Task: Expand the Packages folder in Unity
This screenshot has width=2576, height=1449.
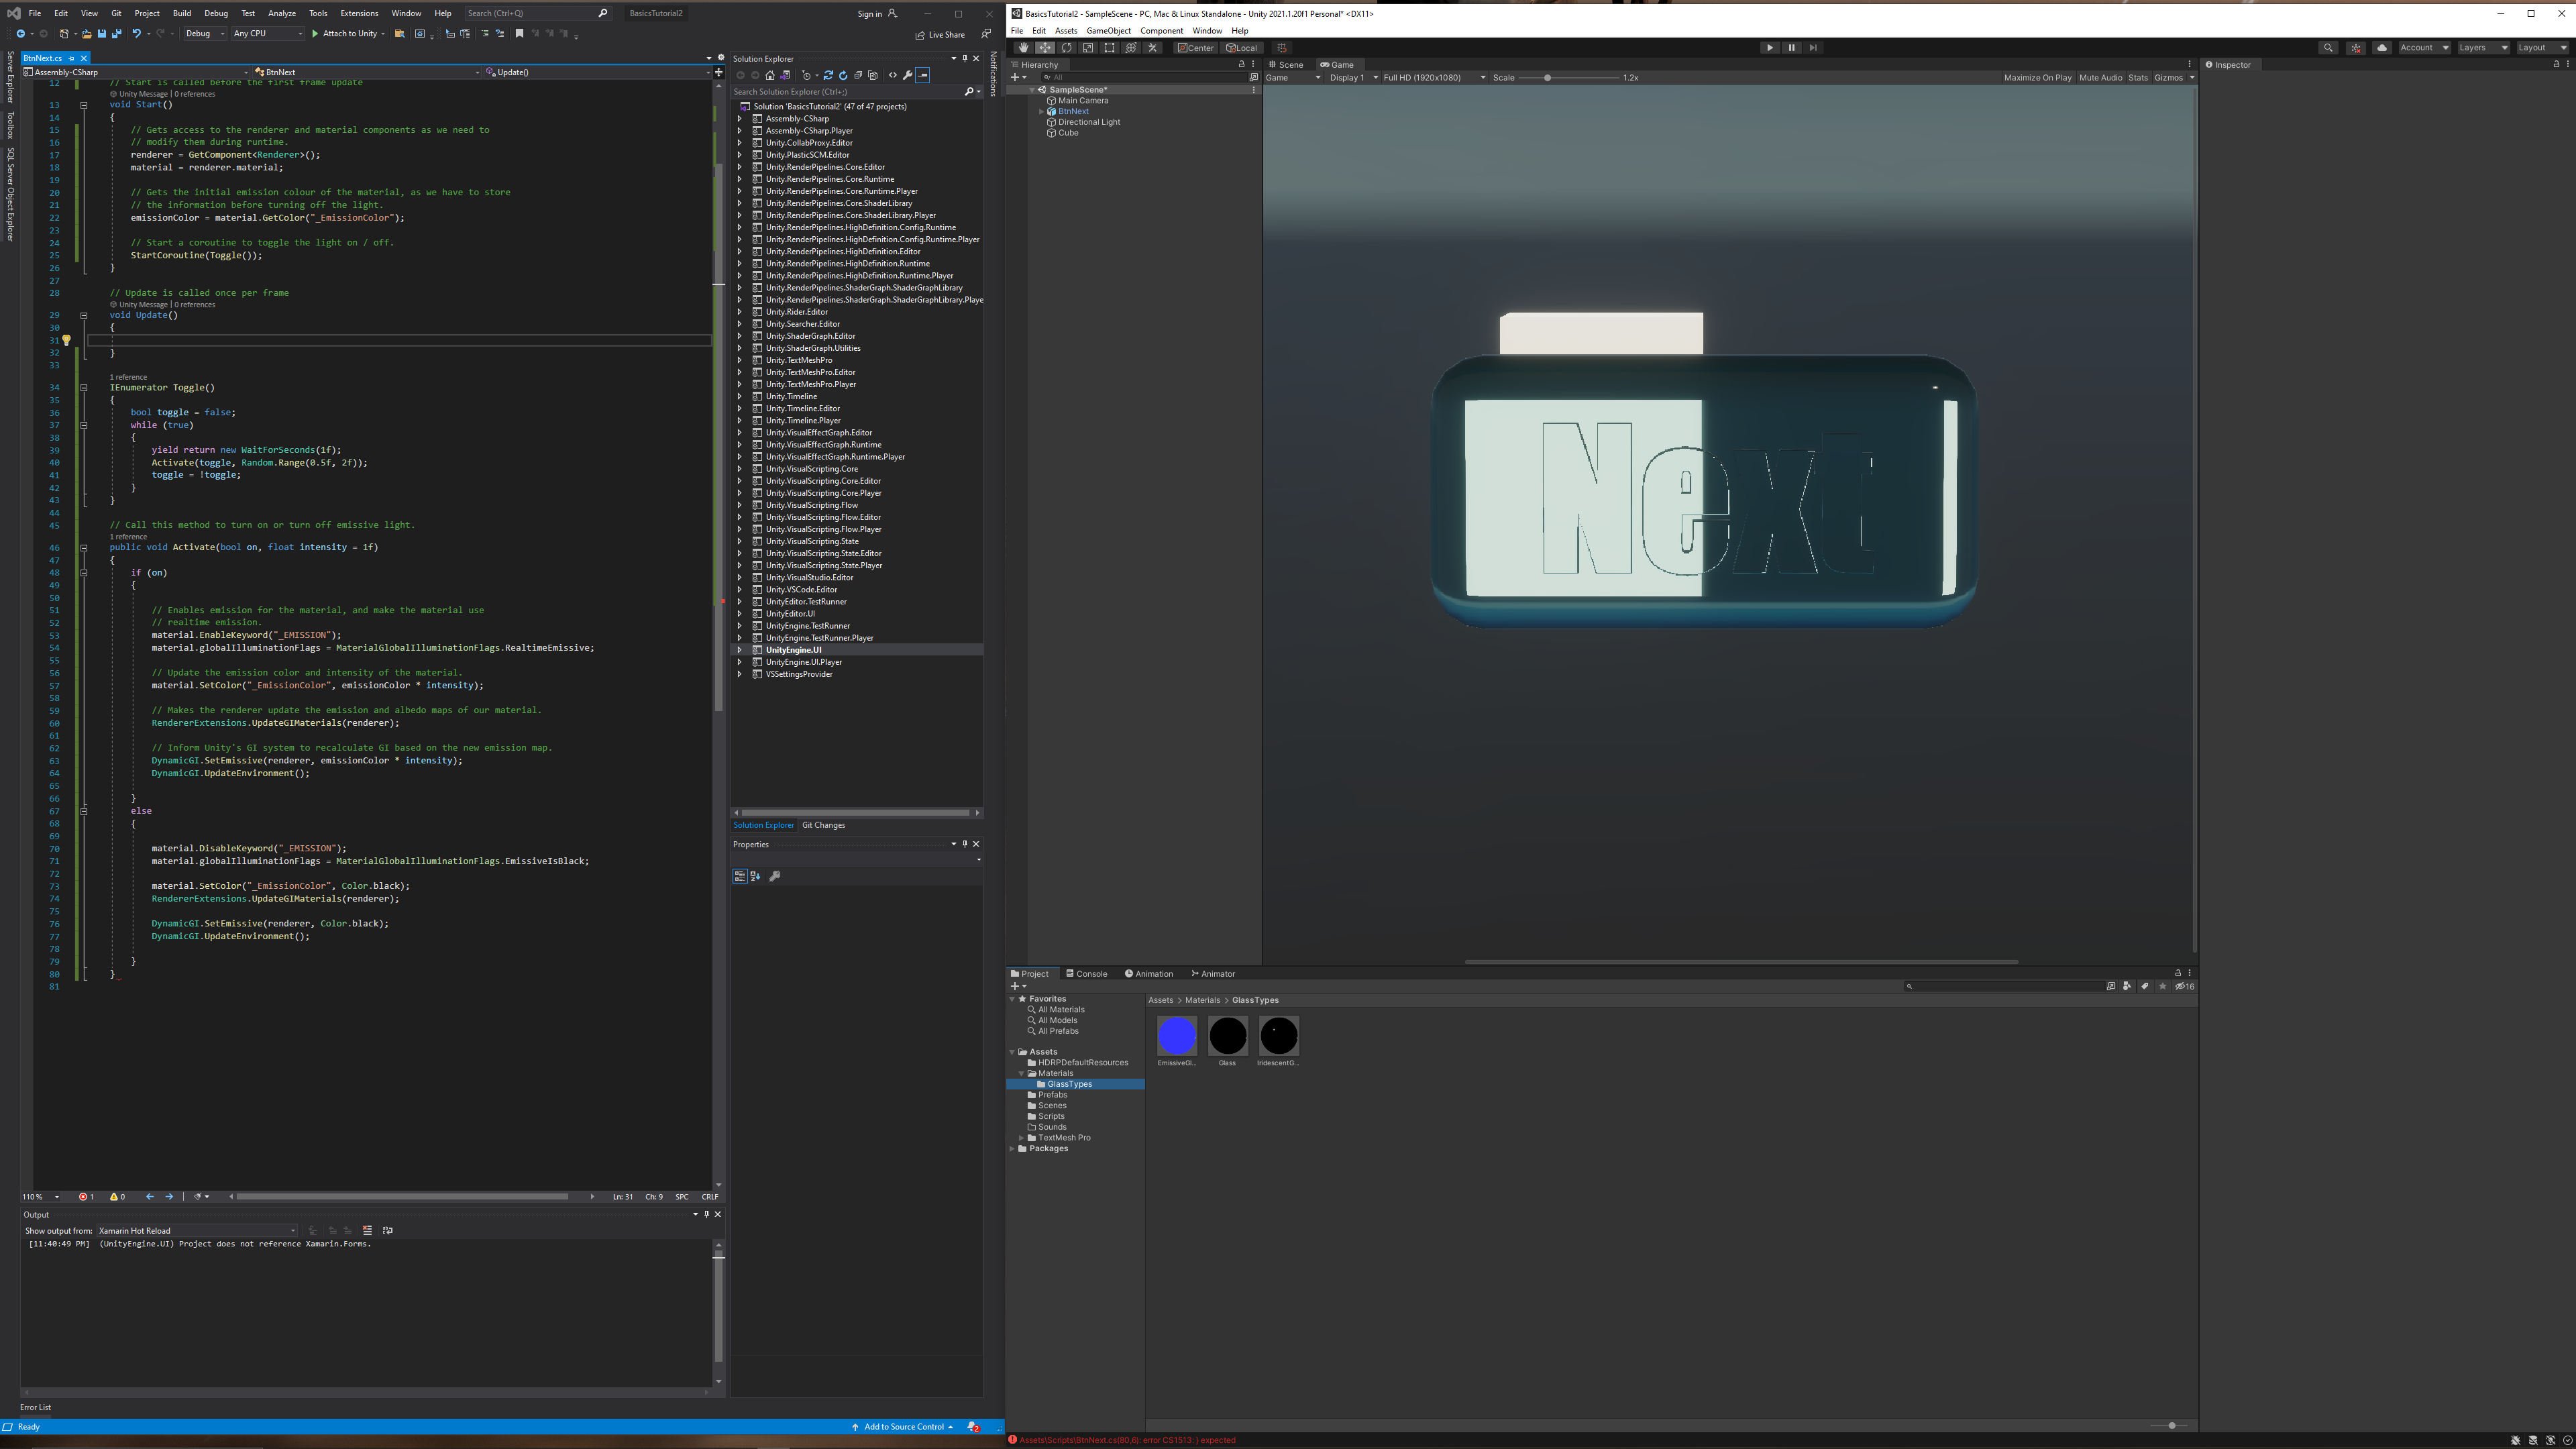Action: pyautogui.click(x=1012, y=1149)
